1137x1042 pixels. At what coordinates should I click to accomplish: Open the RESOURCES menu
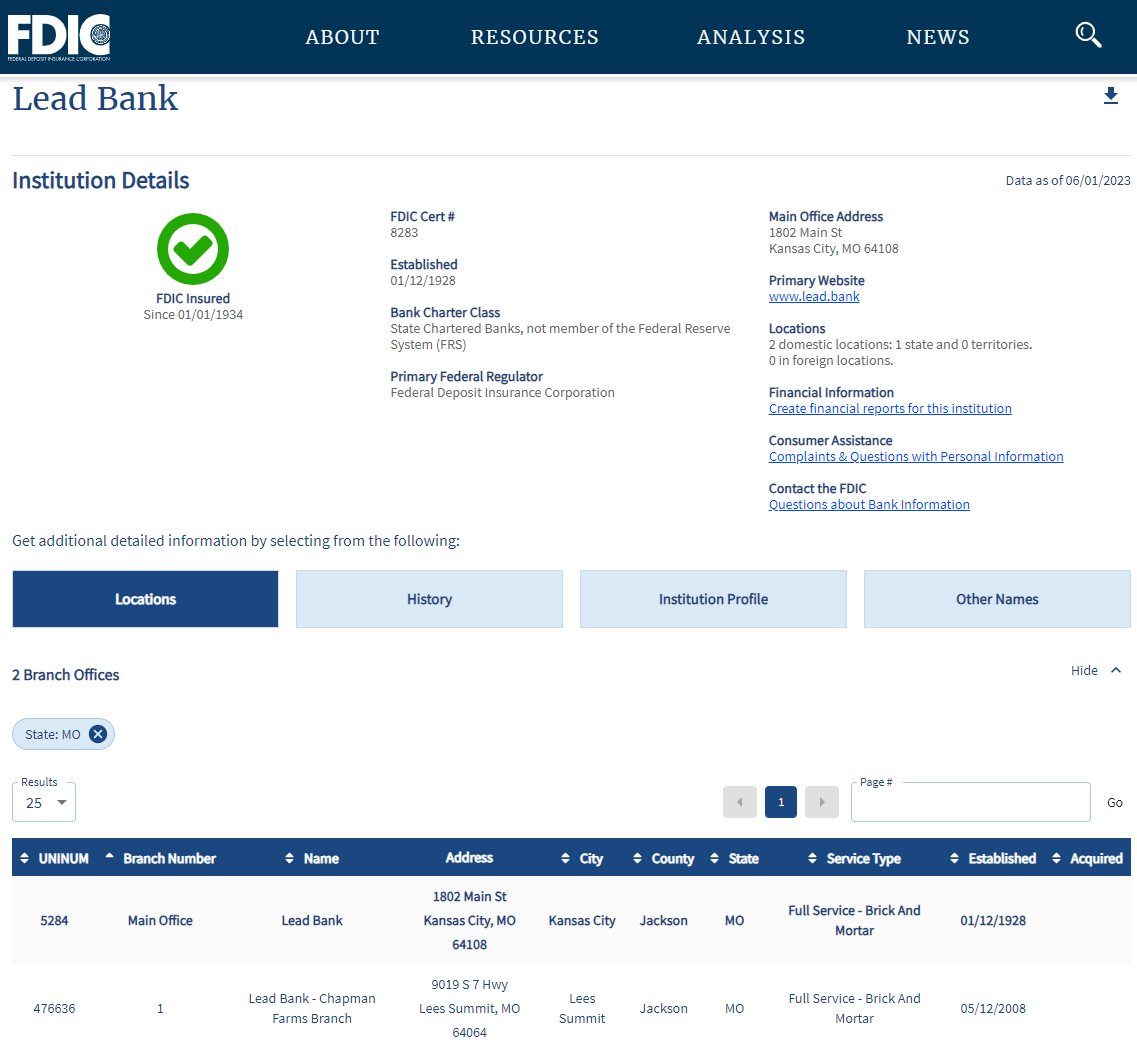click(535, 37)
